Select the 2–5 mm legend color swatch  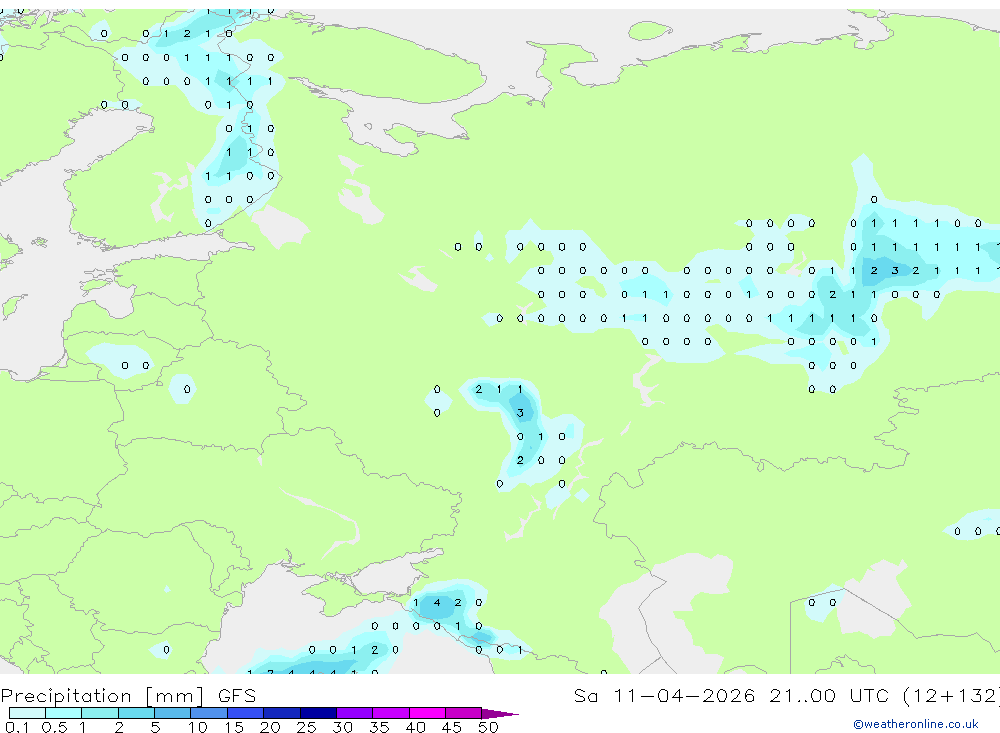point(136,713)
